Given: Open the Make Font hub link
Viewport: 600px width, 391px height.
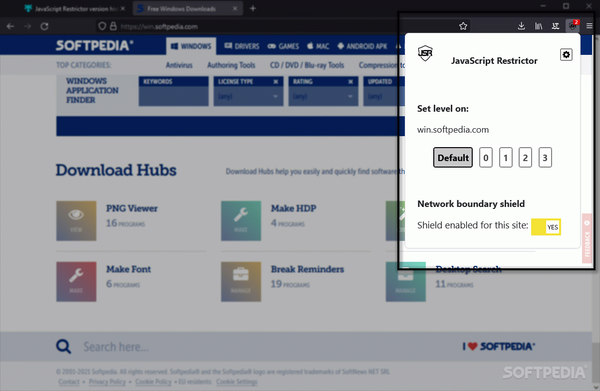Looking at the screenshot, I should point(128,269).
